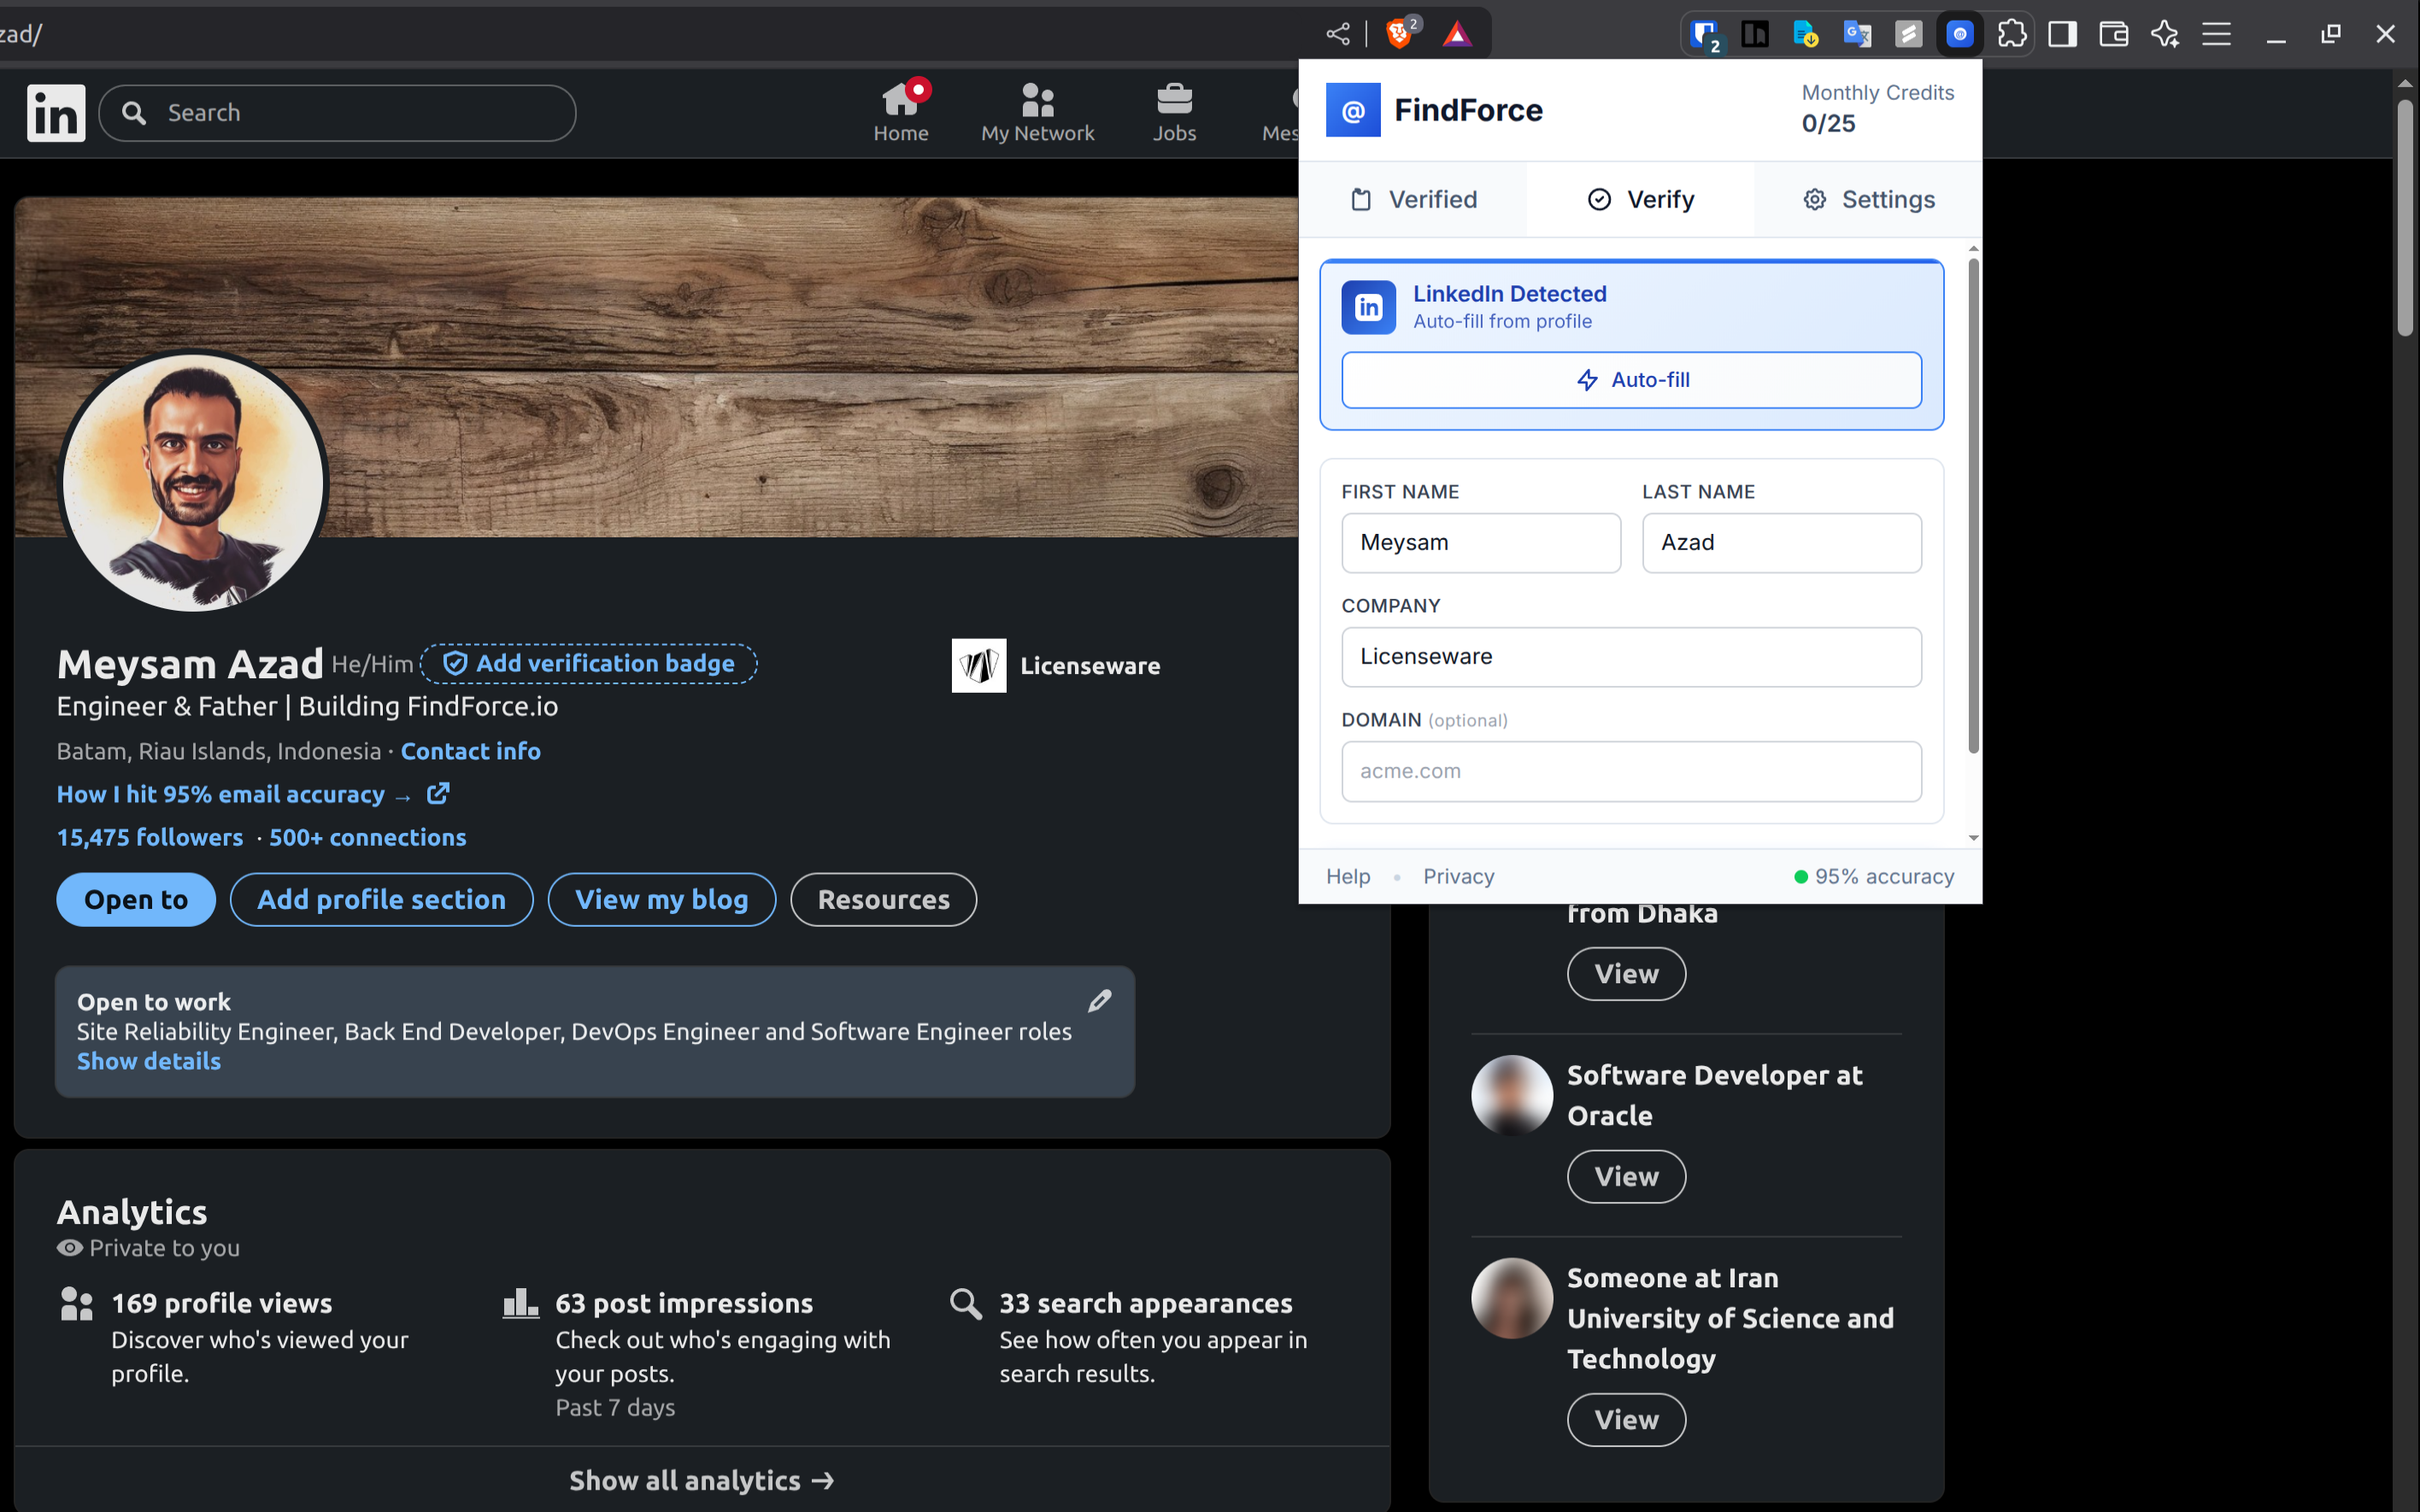Click Show all analytics link

pos(701,1480)
